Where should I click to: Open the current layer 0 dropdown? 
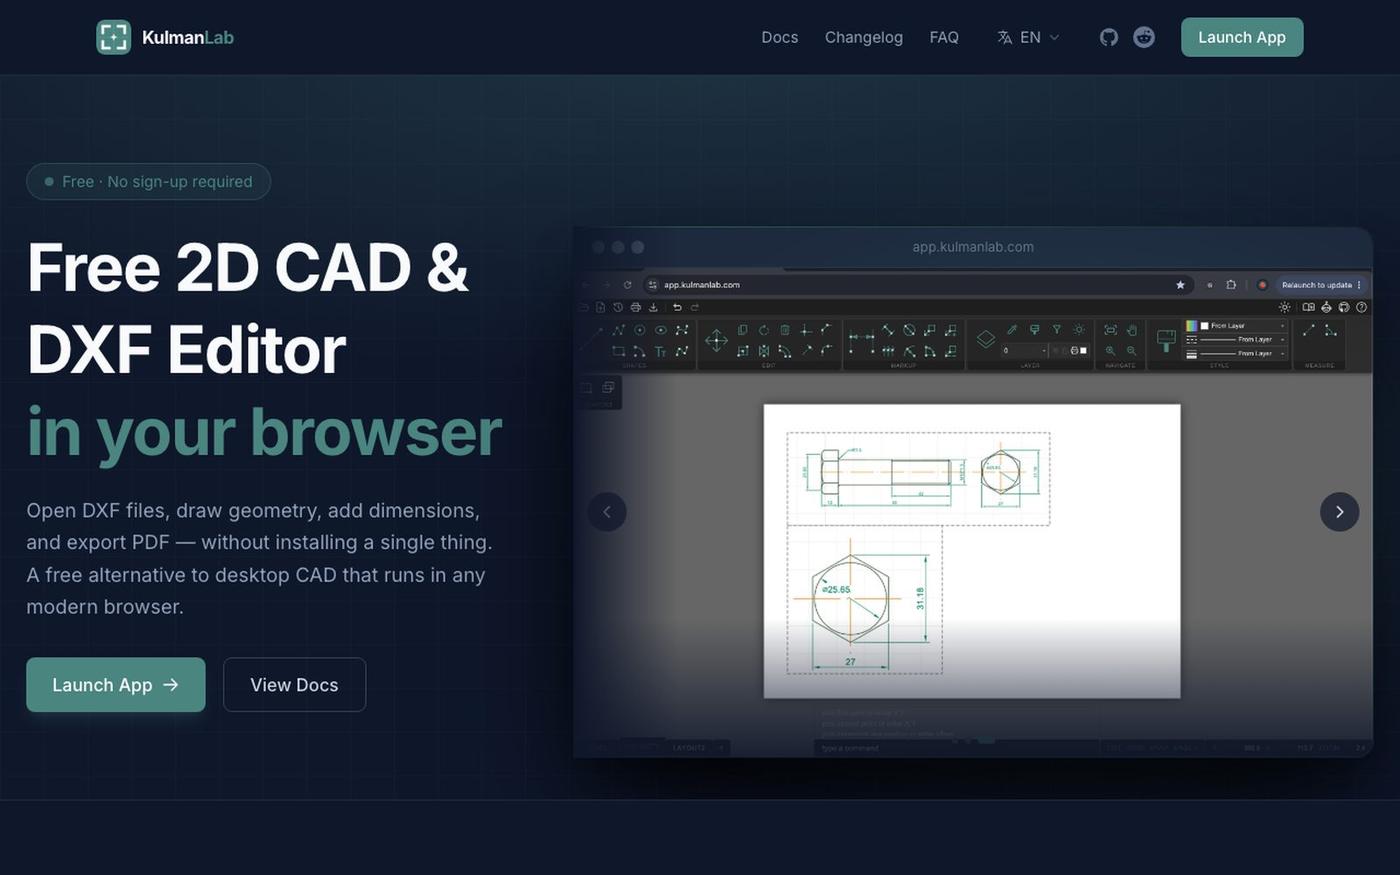(x=1024, y=351)
